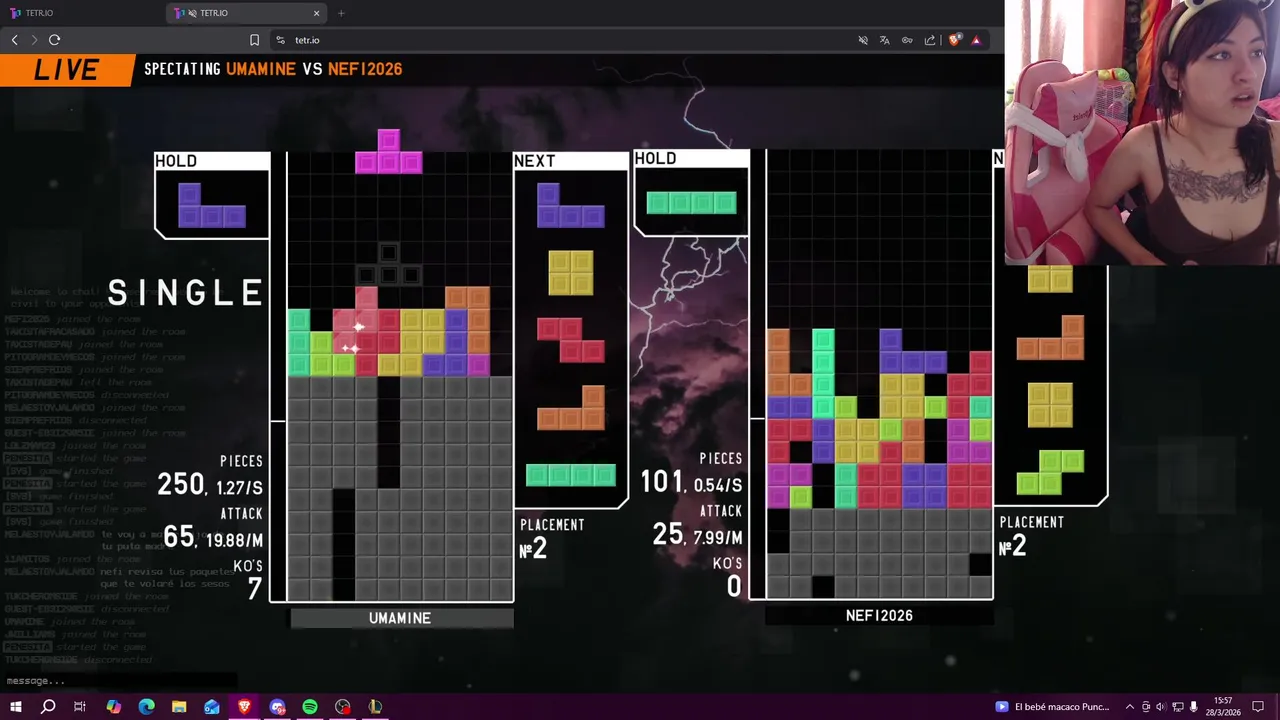Screen dimensions: 1280x720
Task: Go back with the browser back arrow
Action: pos(15,40)
